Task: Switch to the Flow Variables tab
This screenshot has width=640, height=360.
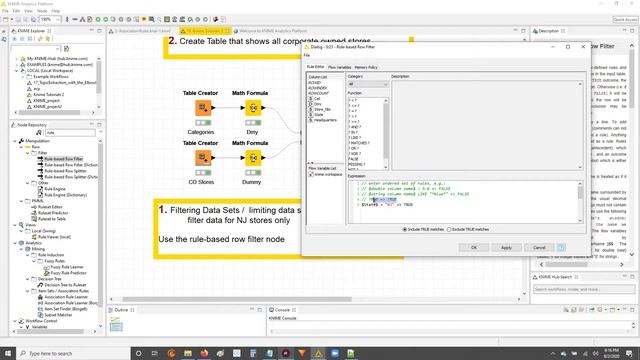Action: (339, 67)
